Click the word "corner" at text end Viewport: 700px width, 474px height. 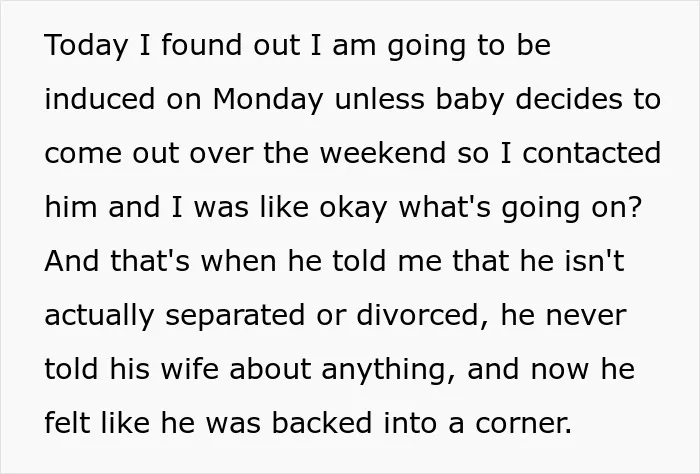(x=523, y=424)
